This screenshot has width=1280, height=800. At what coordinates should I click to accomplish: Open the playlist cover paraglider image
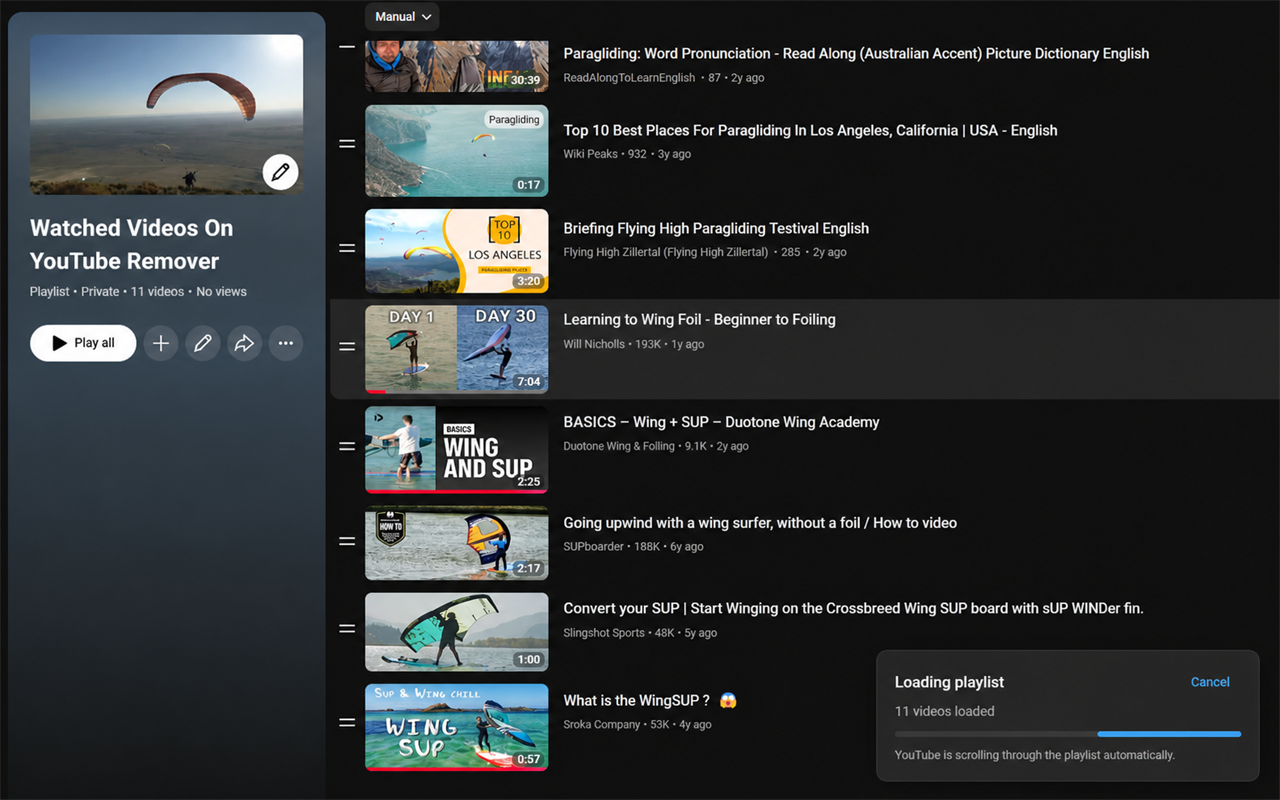coord(166,114)
